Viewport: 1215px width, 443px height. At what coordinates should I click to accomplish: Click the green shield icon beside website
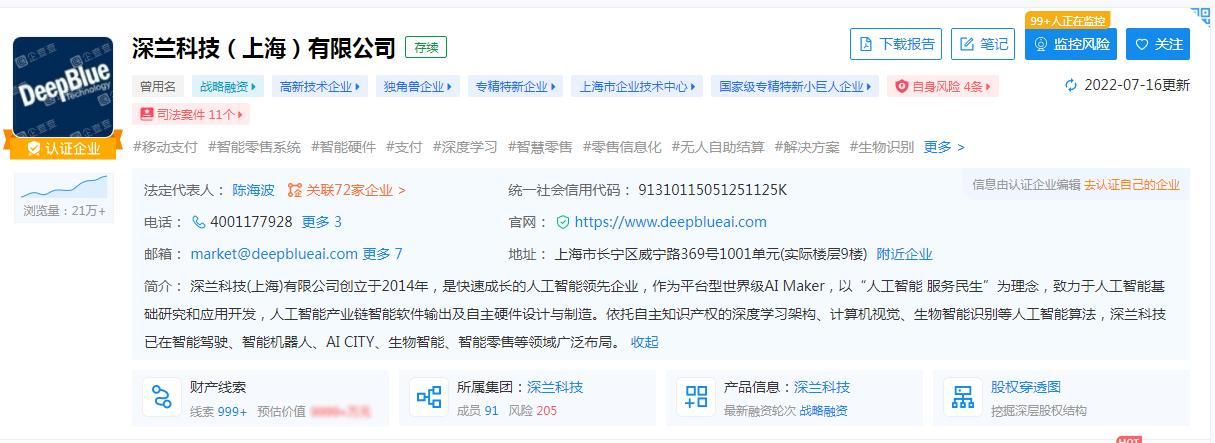(563, 222)
